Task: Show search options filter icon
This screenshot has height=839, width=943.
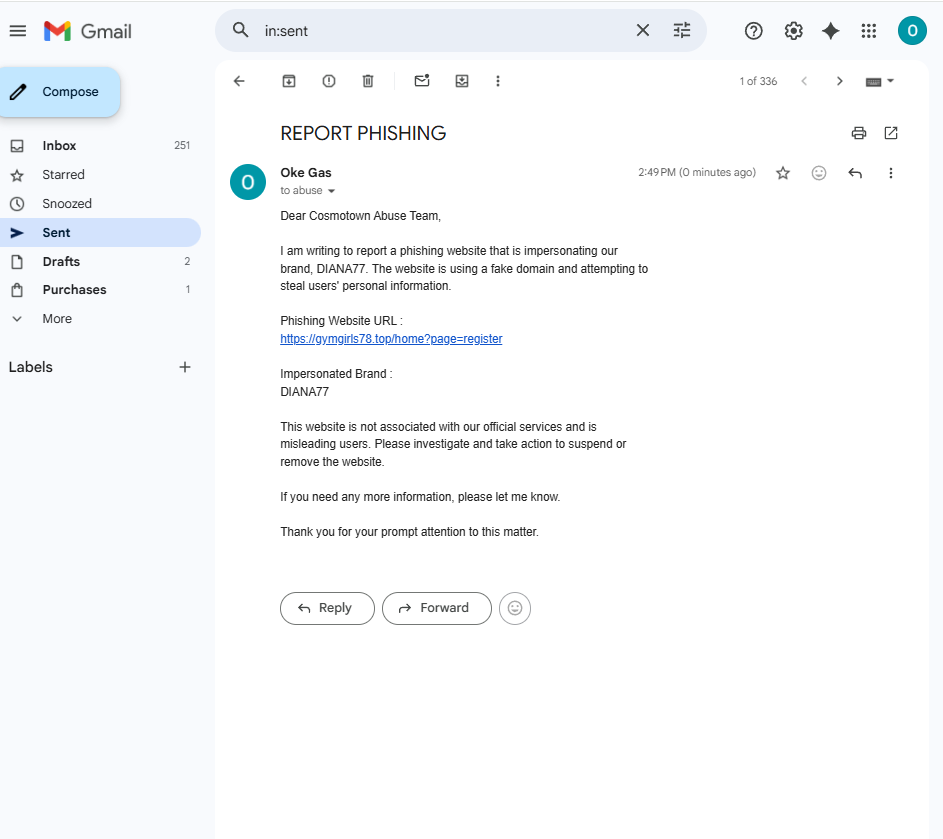Action: pyautogui.click(x=682, y=30)
